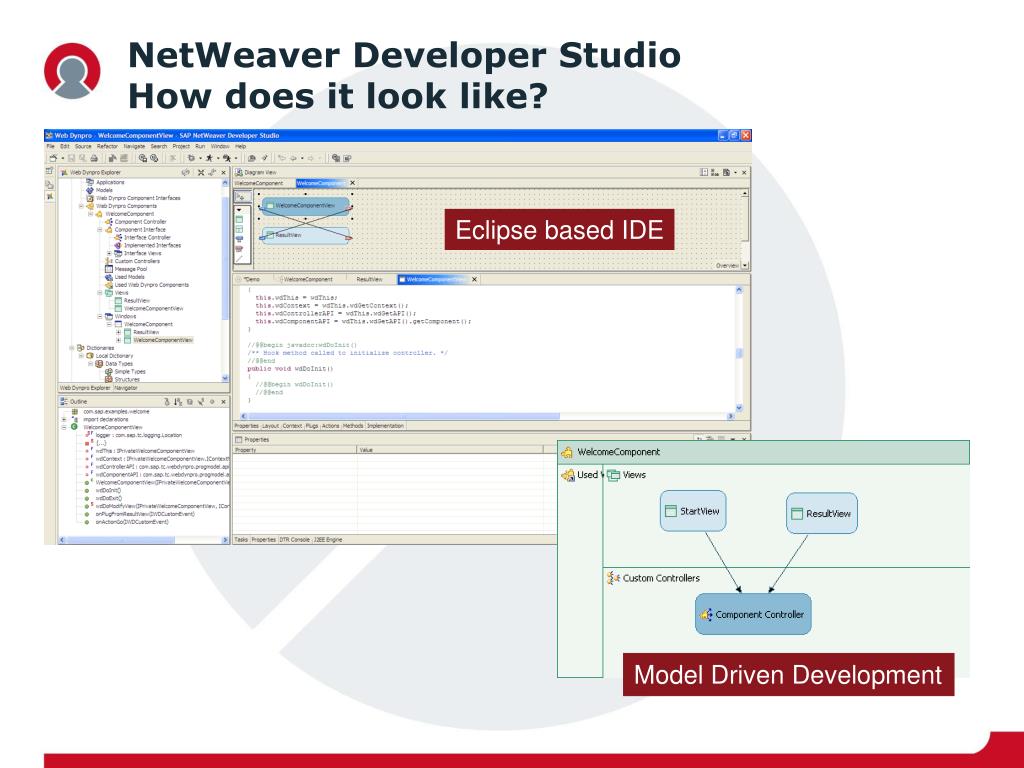
Task: Select Models node in explorer tree
Action: [104, 190]
